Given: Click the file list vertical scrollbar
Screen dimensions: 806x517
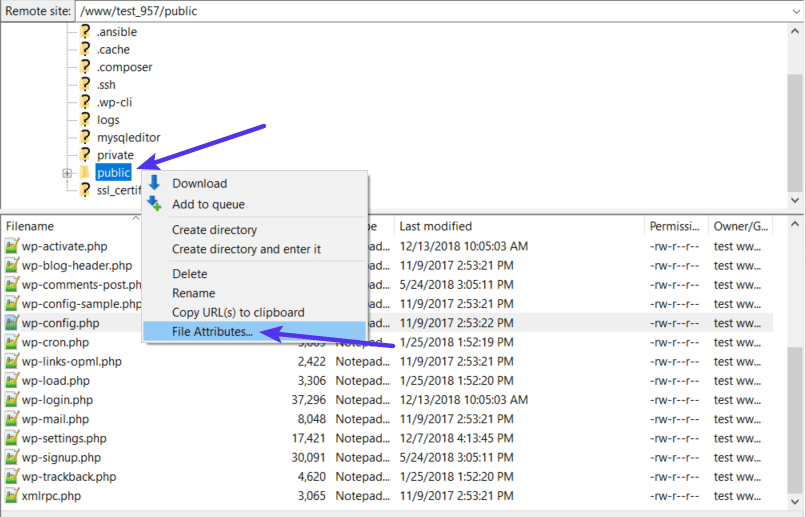Looking at the screenshot, I should click(x=795, y=420).
